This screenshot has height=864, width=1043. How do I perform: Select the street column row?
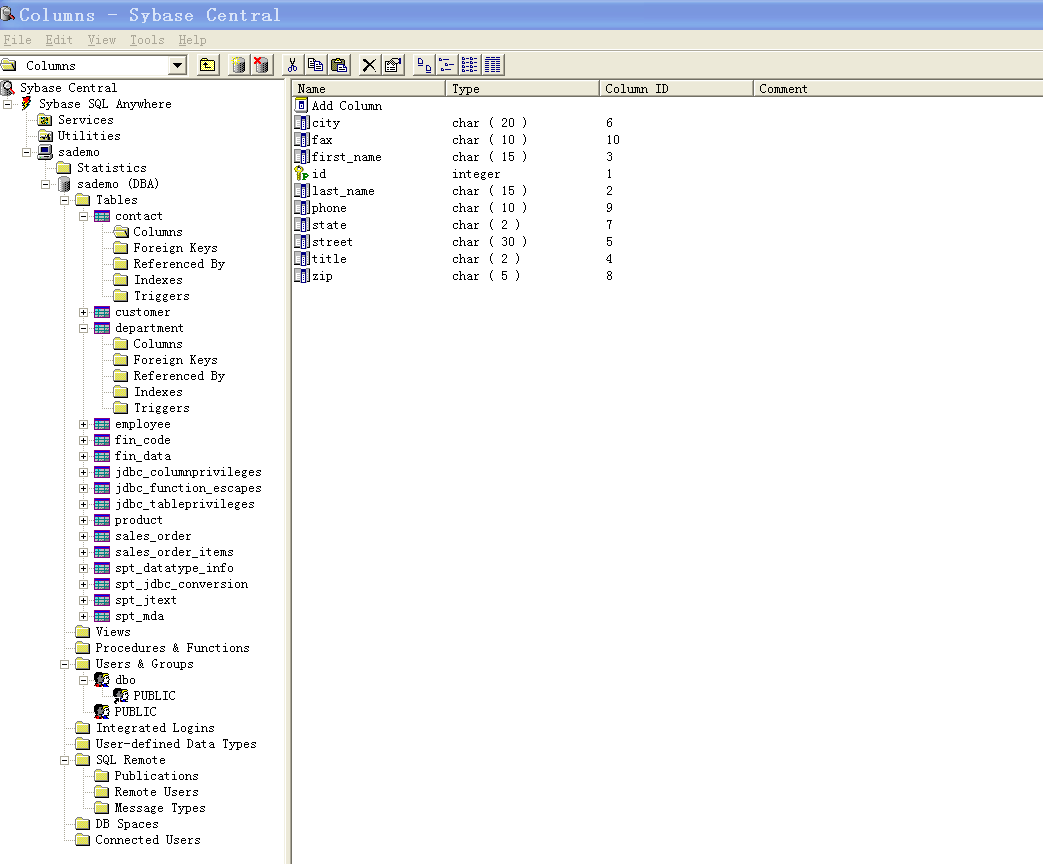(x=332, y=242)
